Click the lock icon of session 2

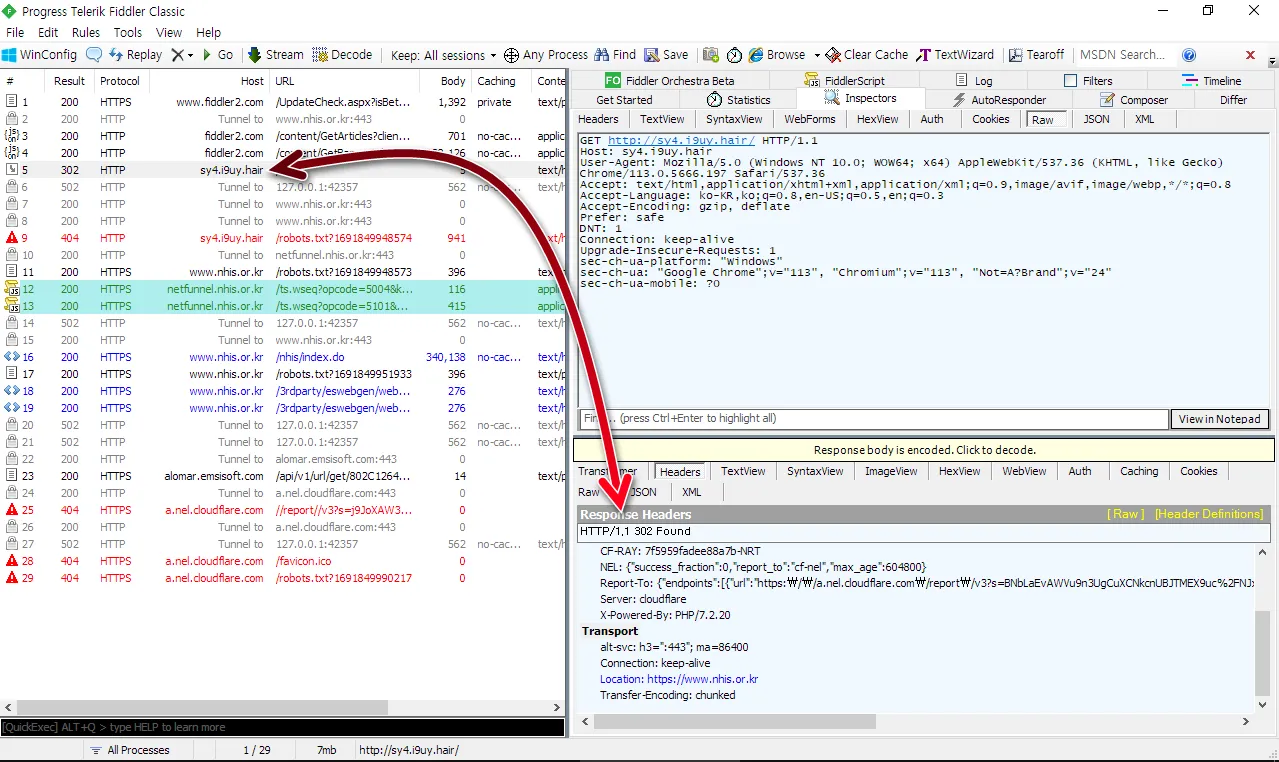12,119
